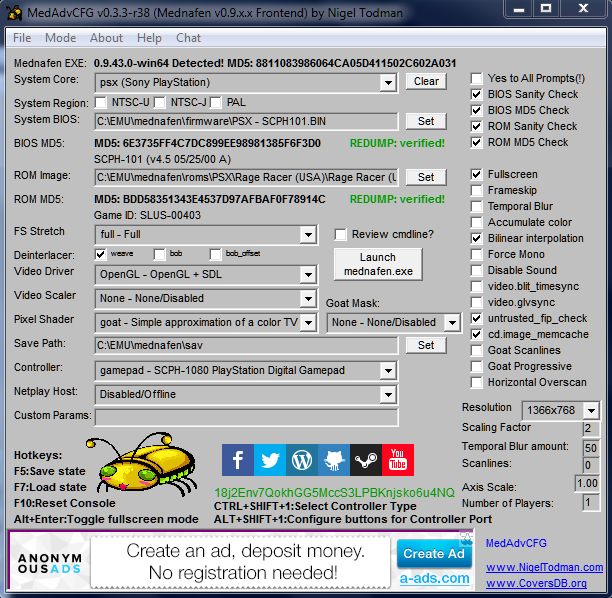Click the Save Path text field

tap(247, 346)
